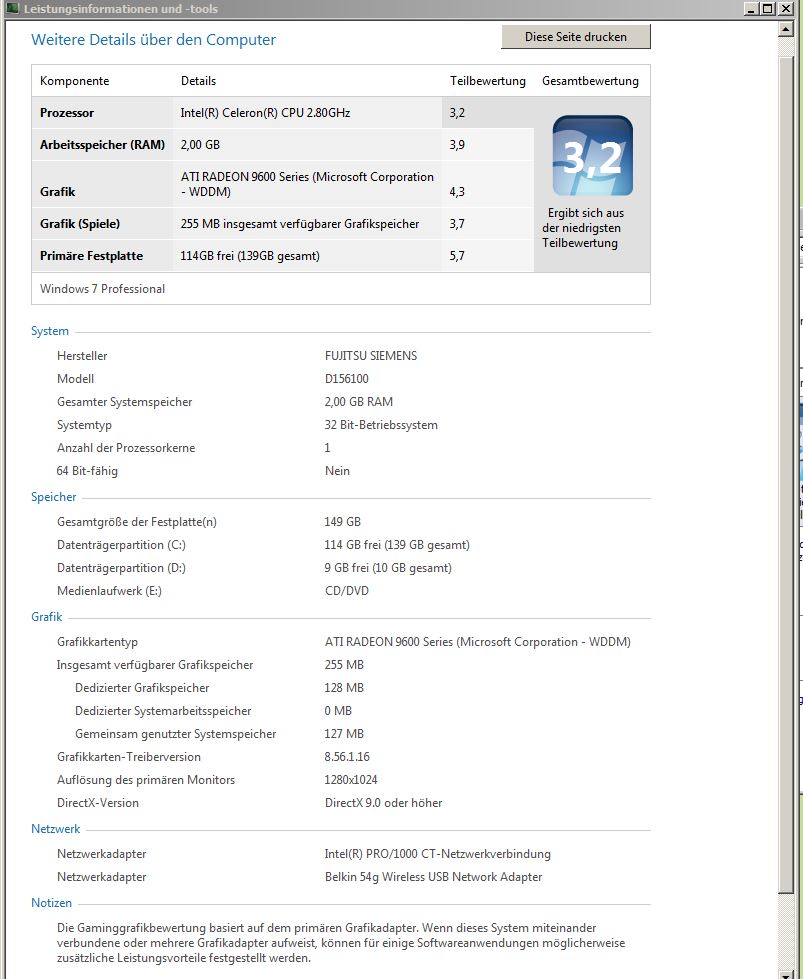Click the Speicher section heading
The image size is (803, 979).
click(54, 497)
